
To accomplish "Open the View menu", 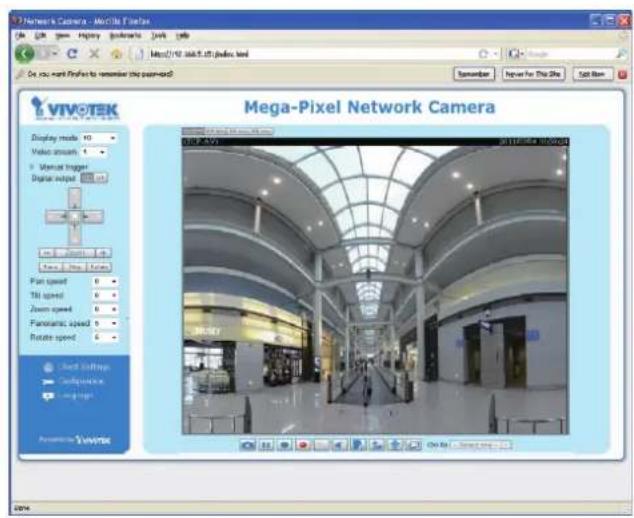I will tap(62, 36).
